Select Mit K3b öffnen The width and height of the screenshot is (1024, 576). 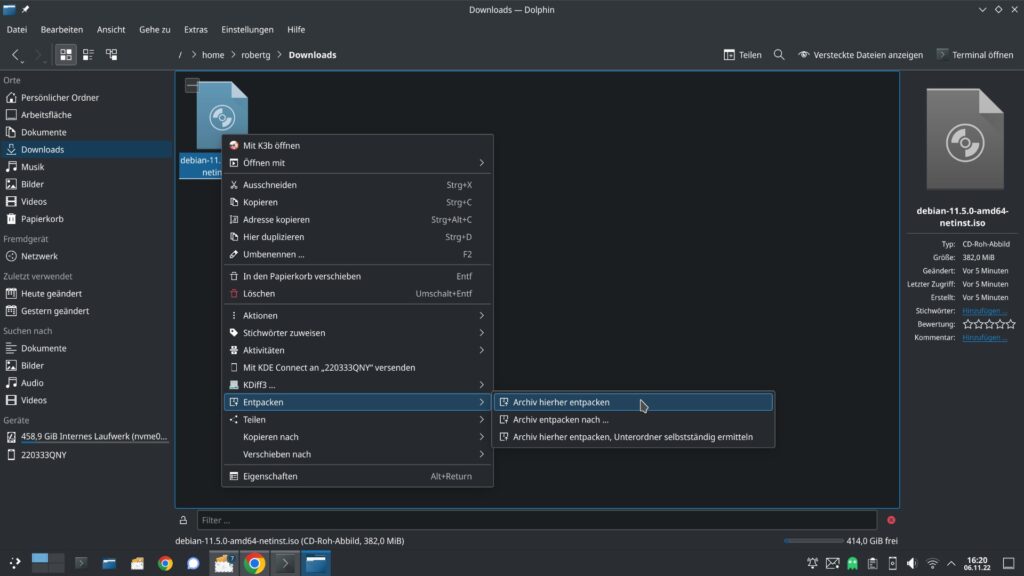[x=357, y=146]
